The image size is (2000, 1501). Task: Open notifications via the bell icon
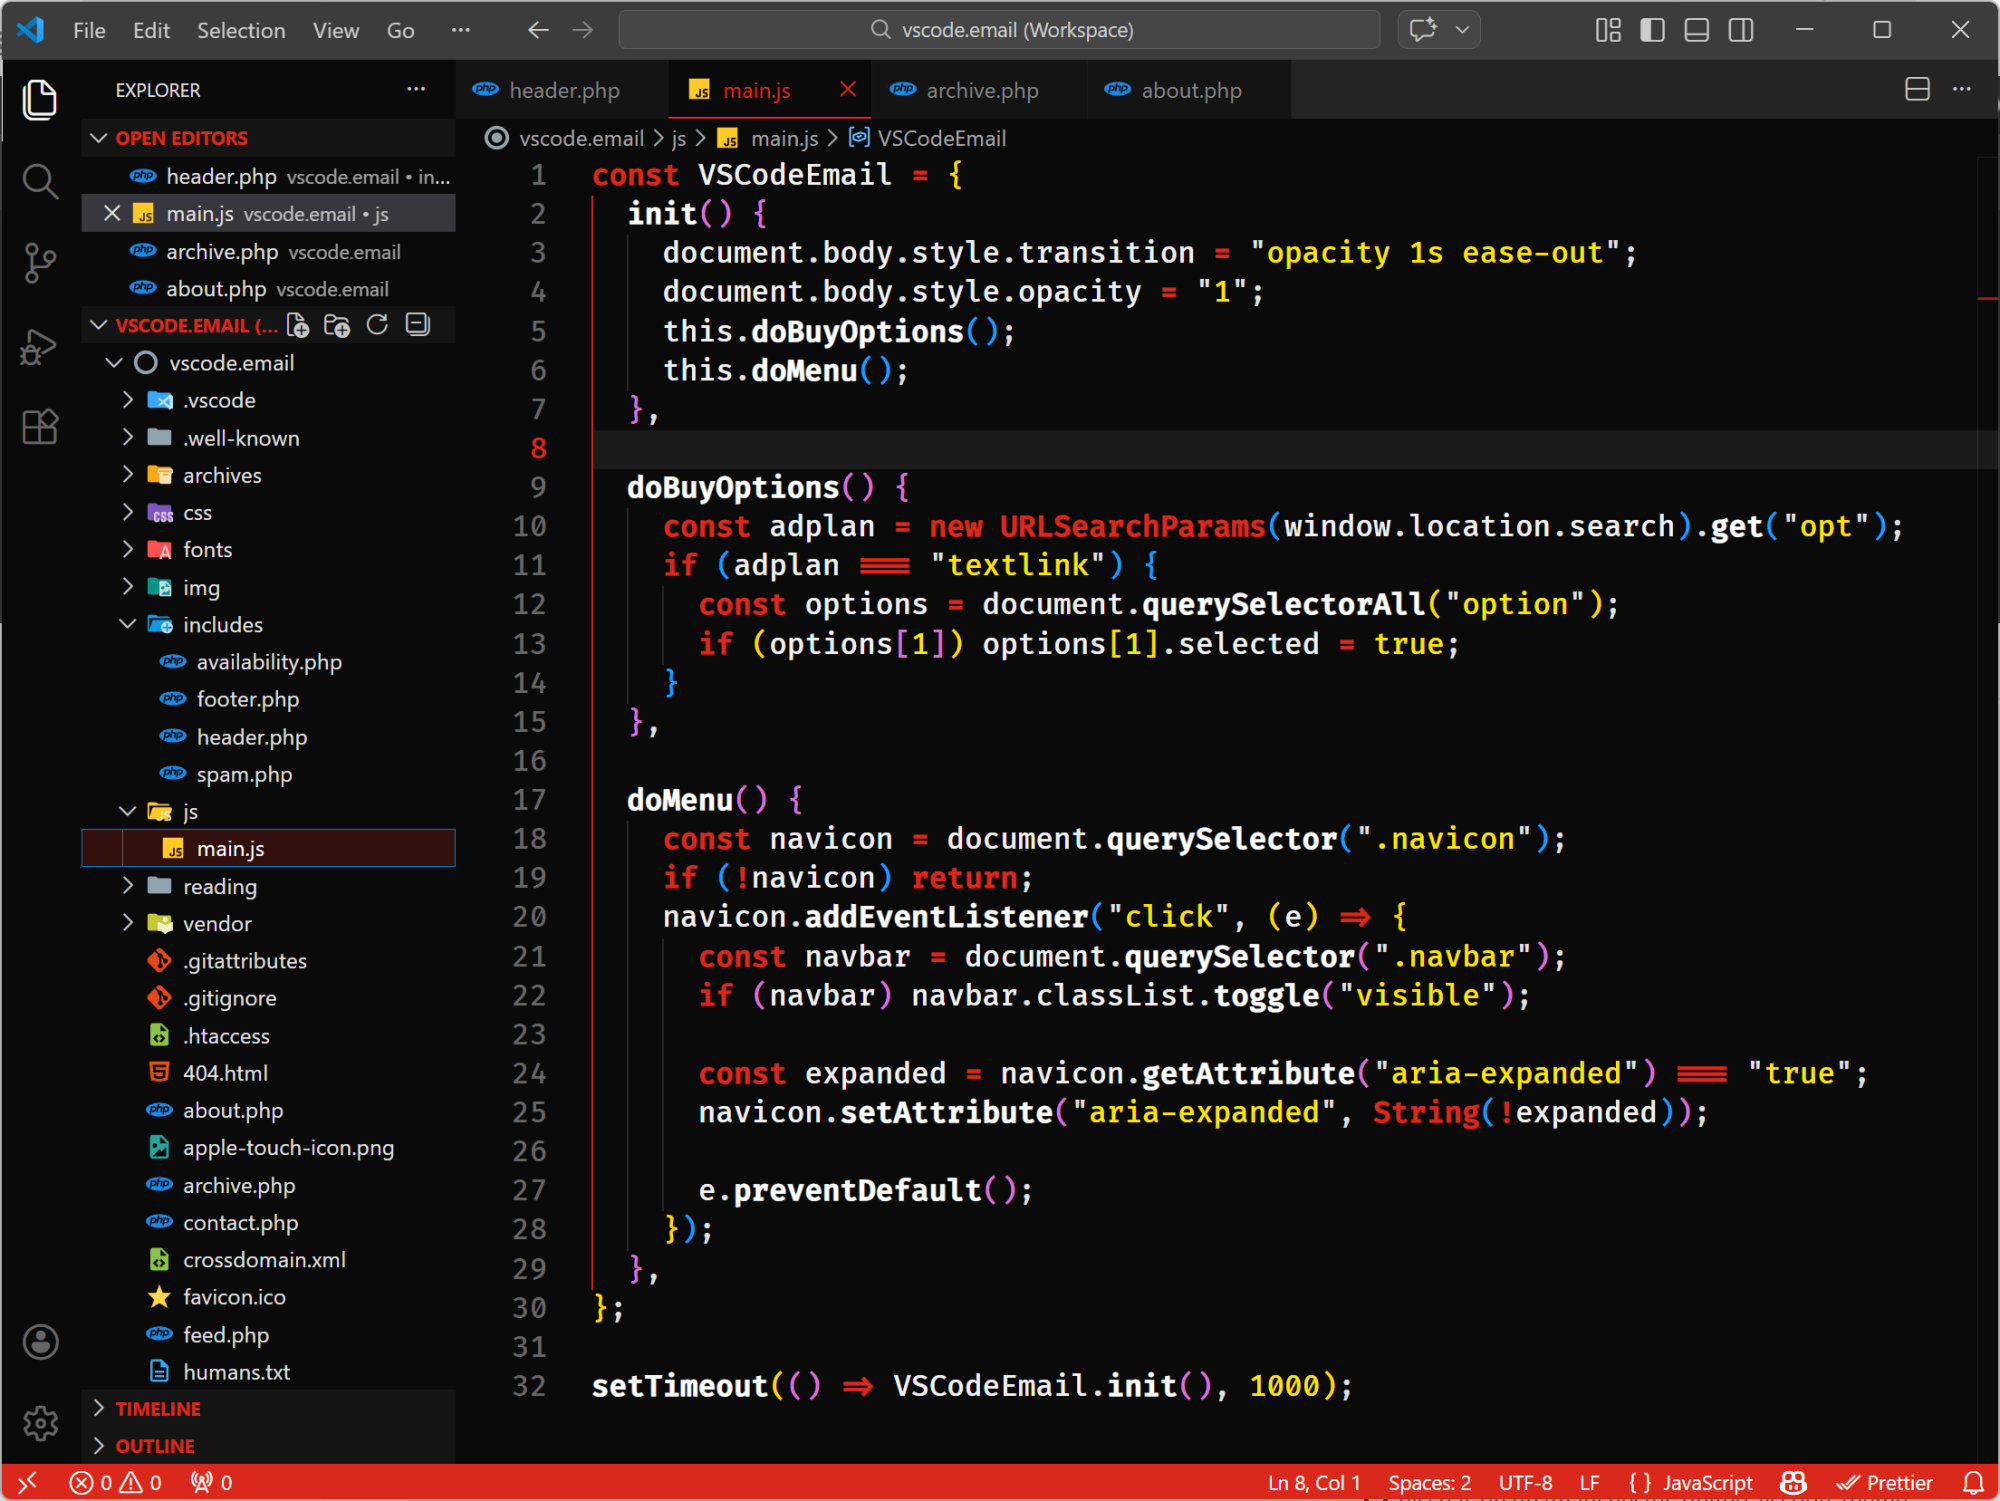1973,1482
